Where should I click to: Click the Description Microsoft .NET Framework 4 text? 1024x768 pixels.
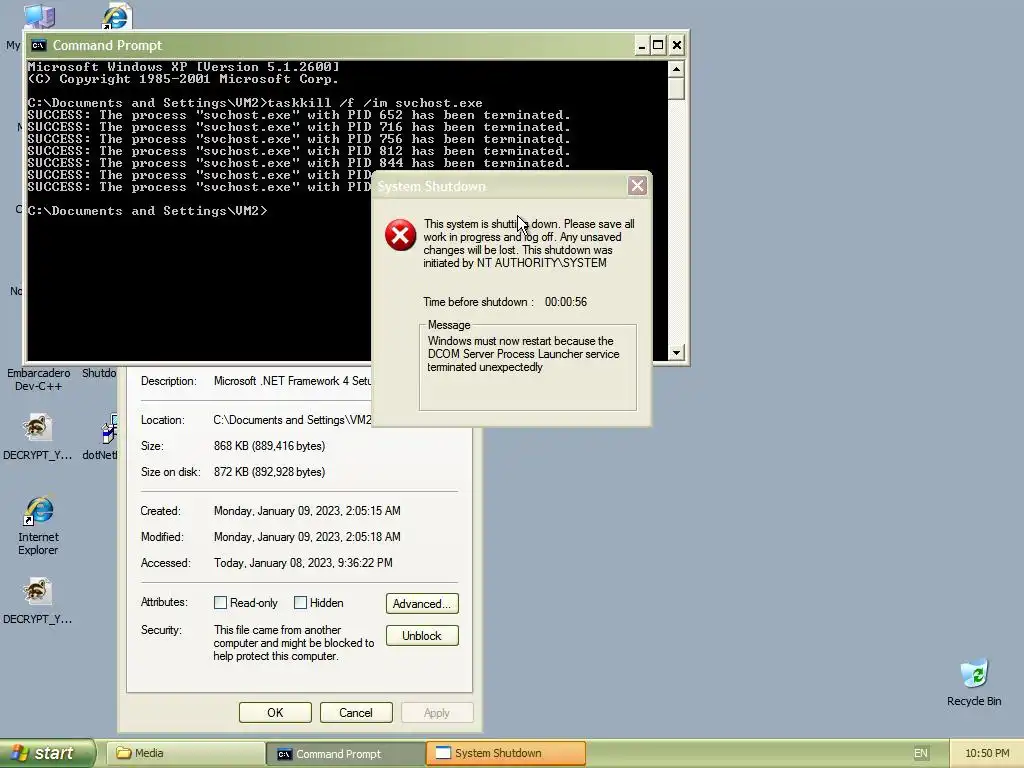[292, 381]
